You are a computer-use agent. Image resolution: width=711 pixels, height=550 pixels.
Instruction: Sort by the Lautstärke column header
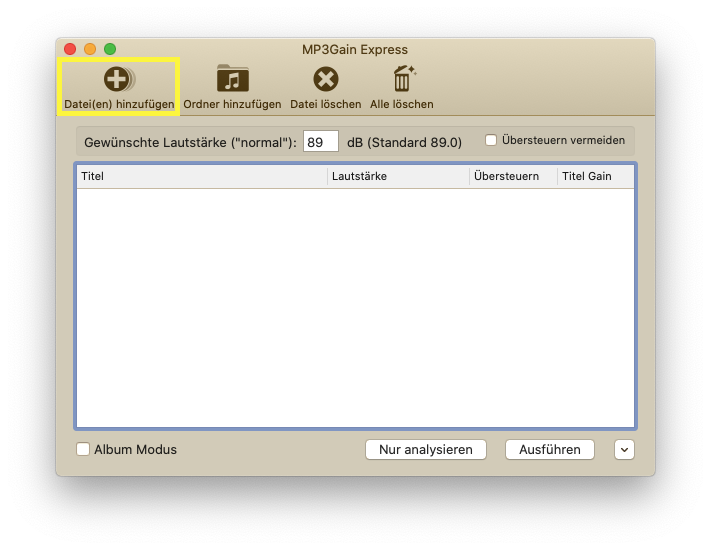pyautogui.click(x=398, y=176)
